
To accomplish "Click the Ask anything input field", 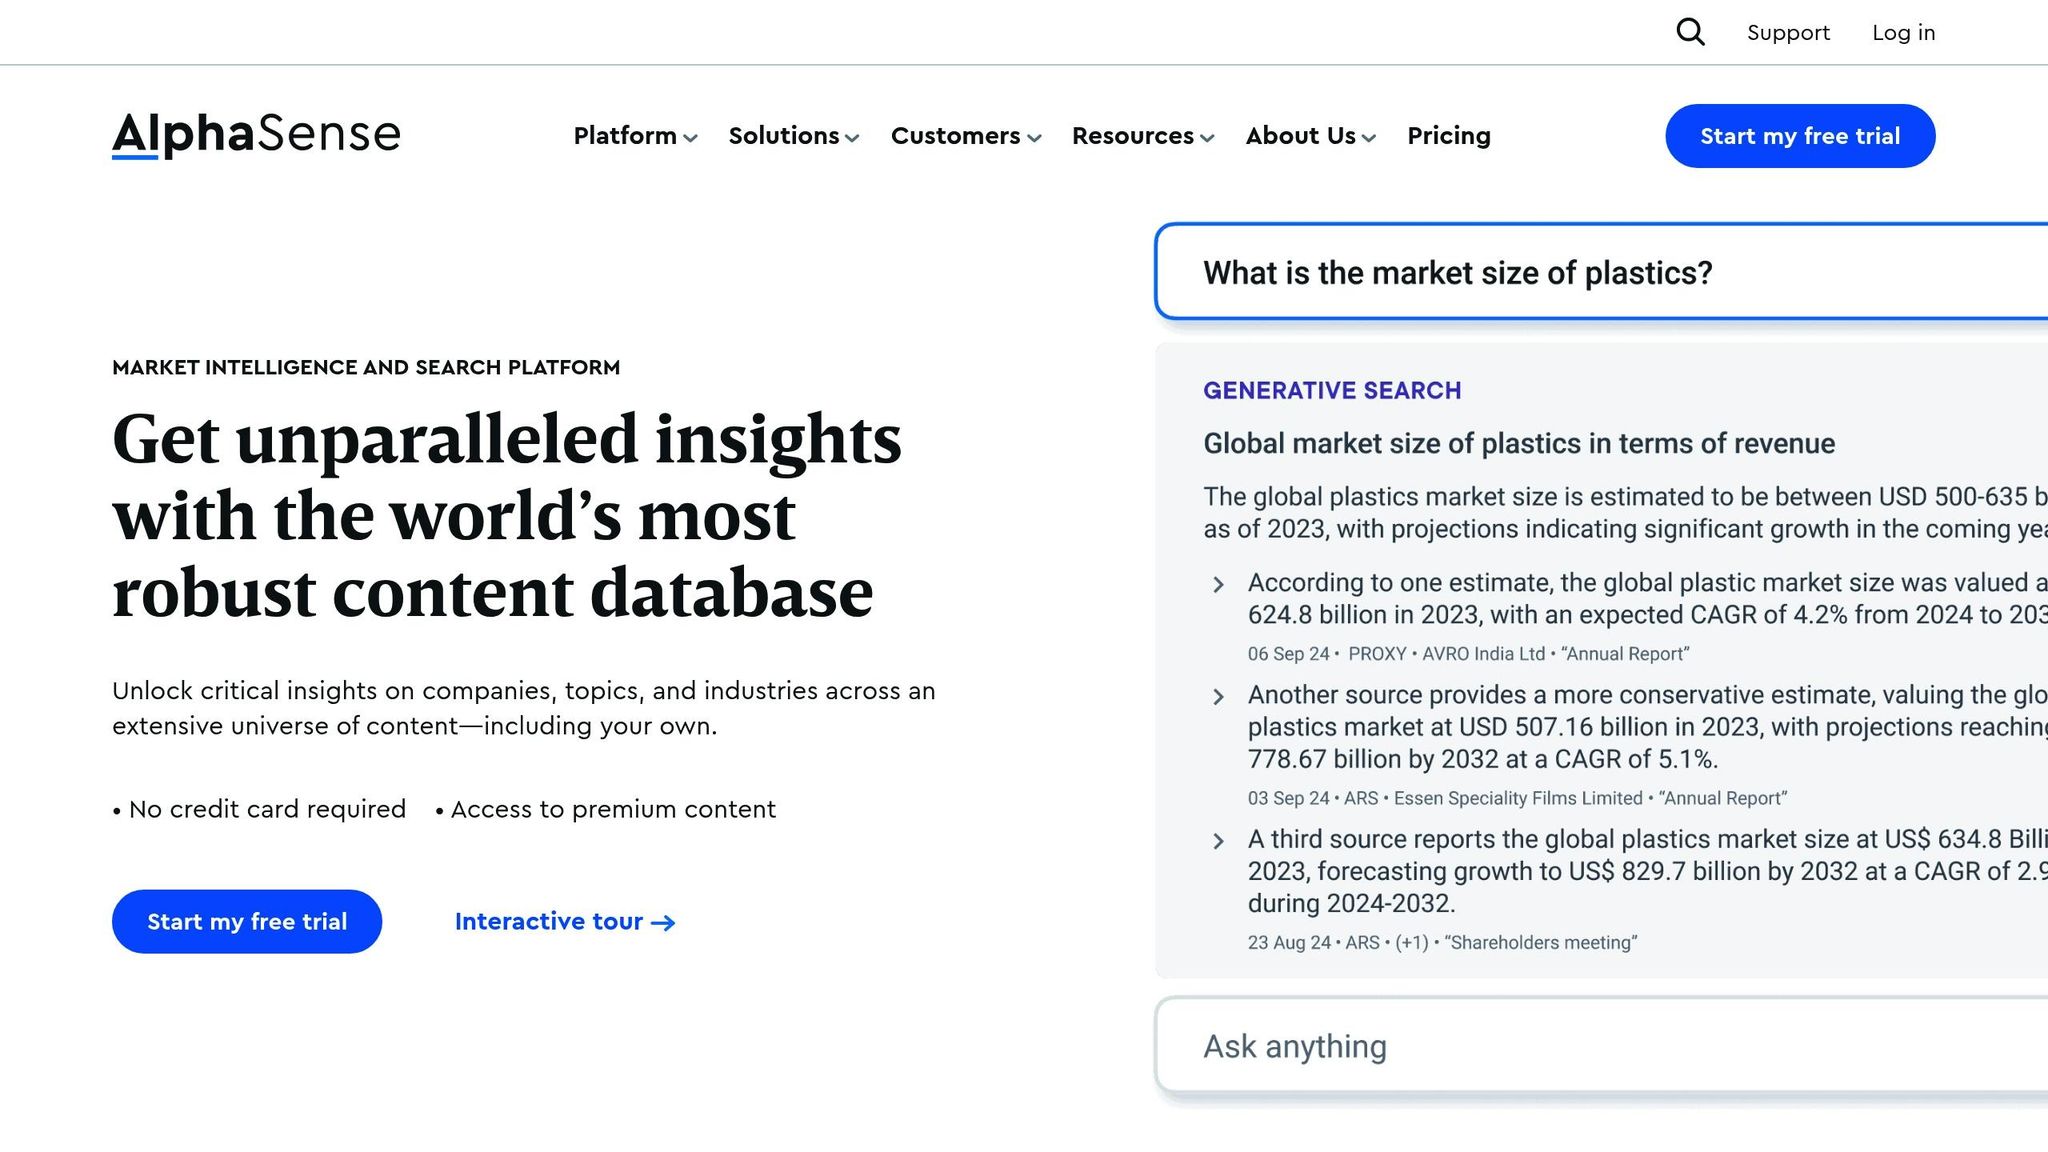I will click(1600, 1046).
